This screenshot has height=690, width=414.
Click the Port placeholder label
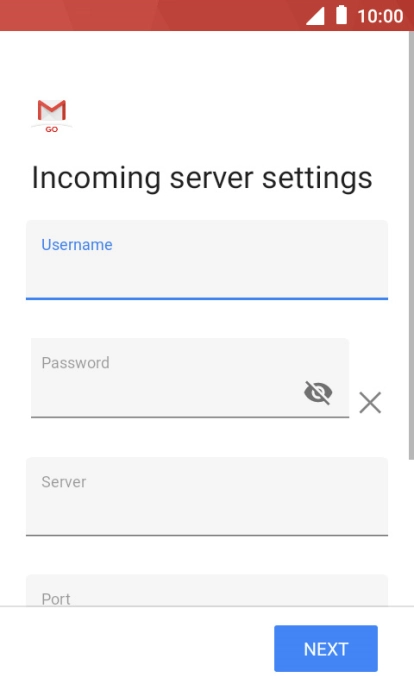pos(56,599)
